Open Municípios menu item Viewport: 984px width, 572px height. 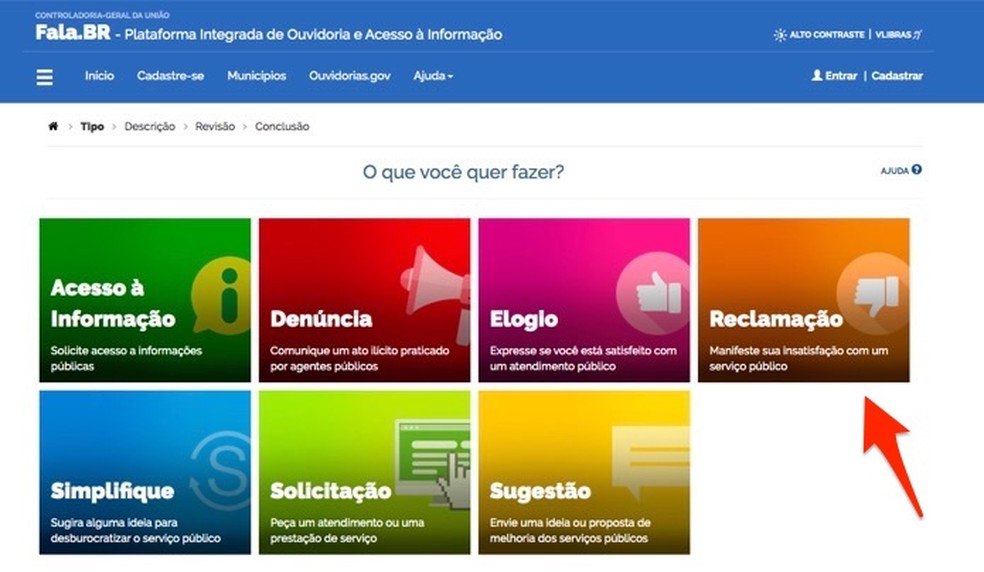[x=257, y=76]
